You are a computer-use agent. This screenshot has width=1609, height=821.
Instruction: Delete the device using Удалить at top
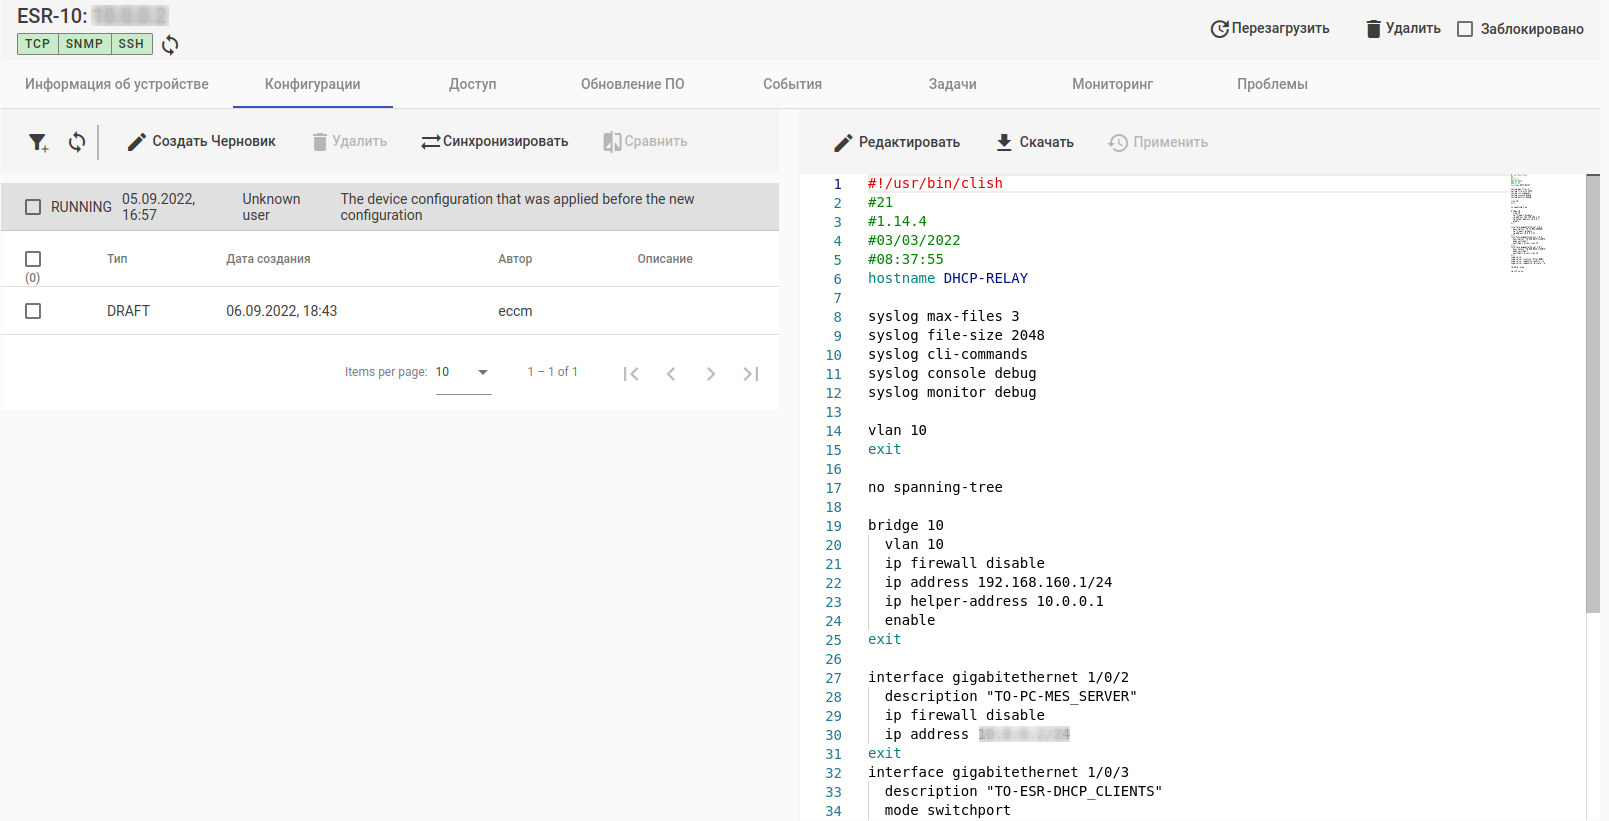1403,29
